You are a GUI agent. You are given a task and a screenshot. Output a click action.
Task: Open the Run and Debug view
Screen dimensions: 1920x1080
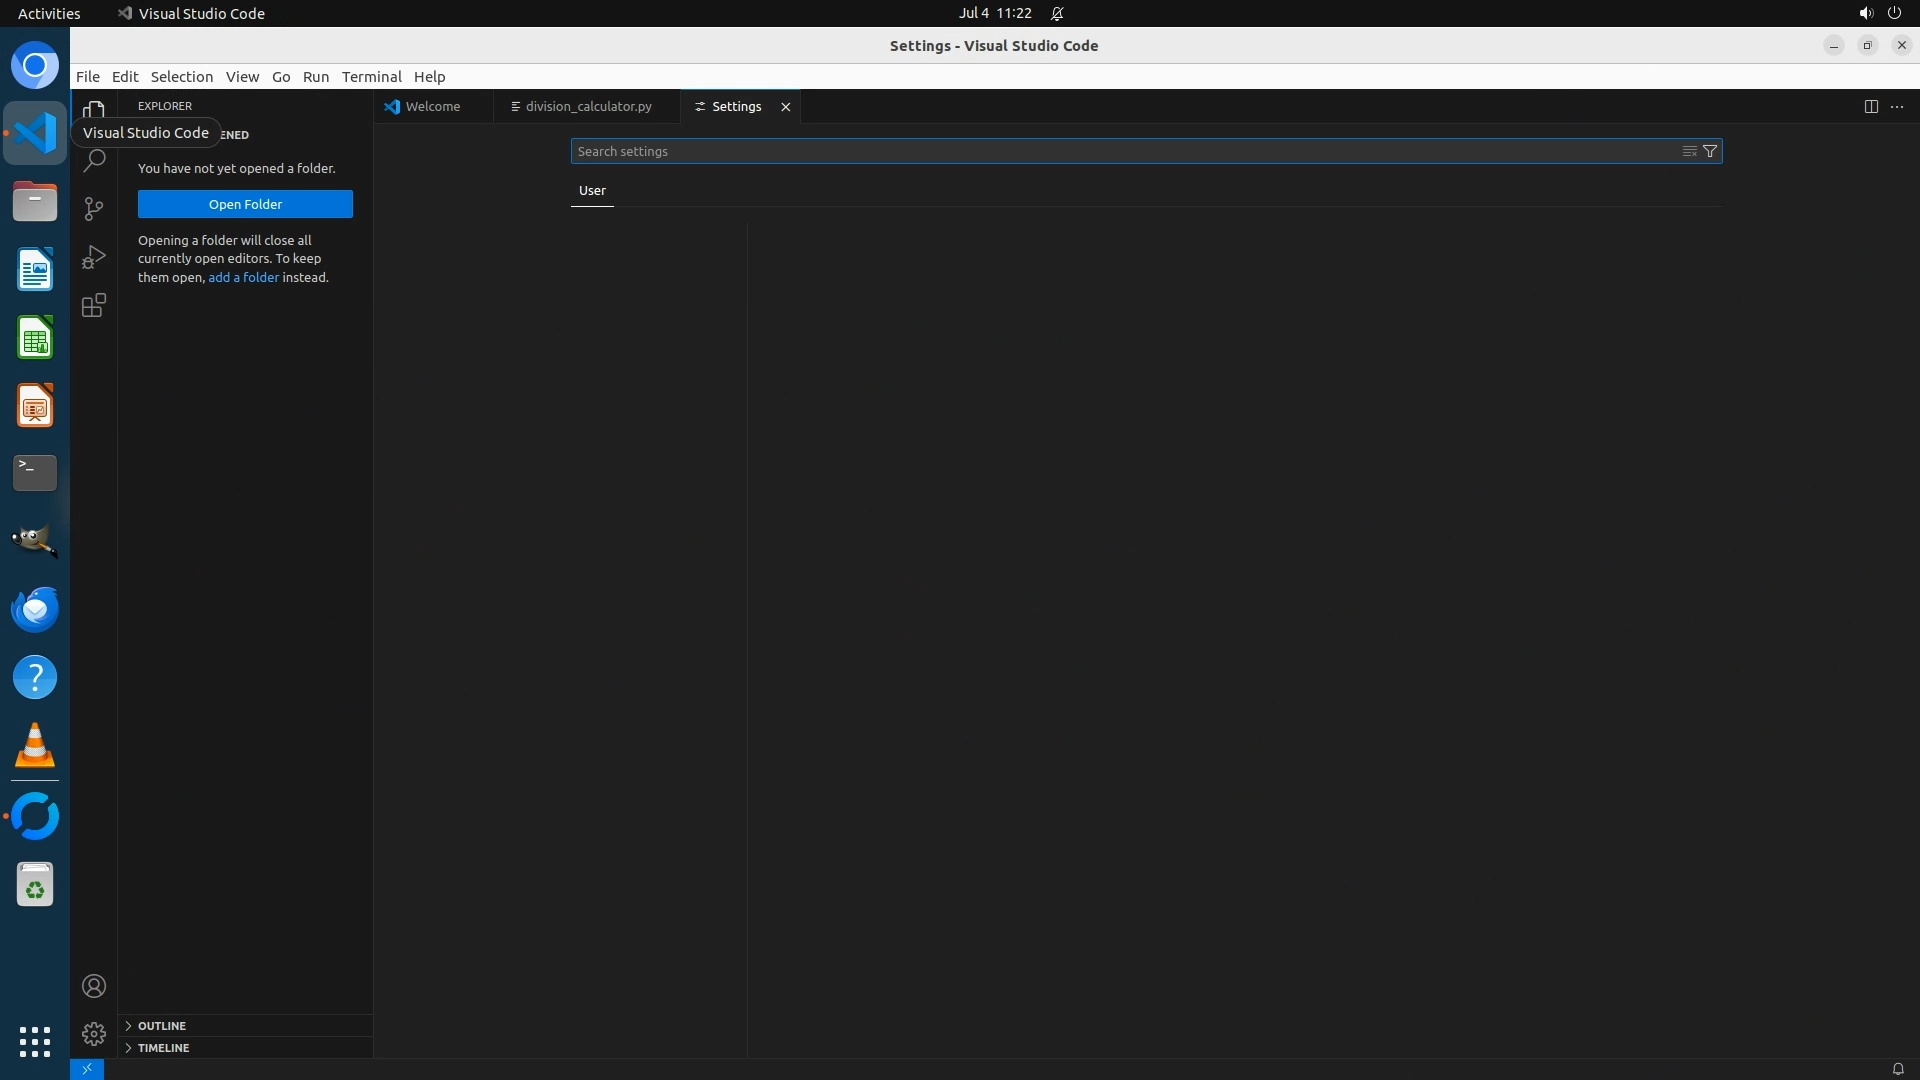pos(94,257)
